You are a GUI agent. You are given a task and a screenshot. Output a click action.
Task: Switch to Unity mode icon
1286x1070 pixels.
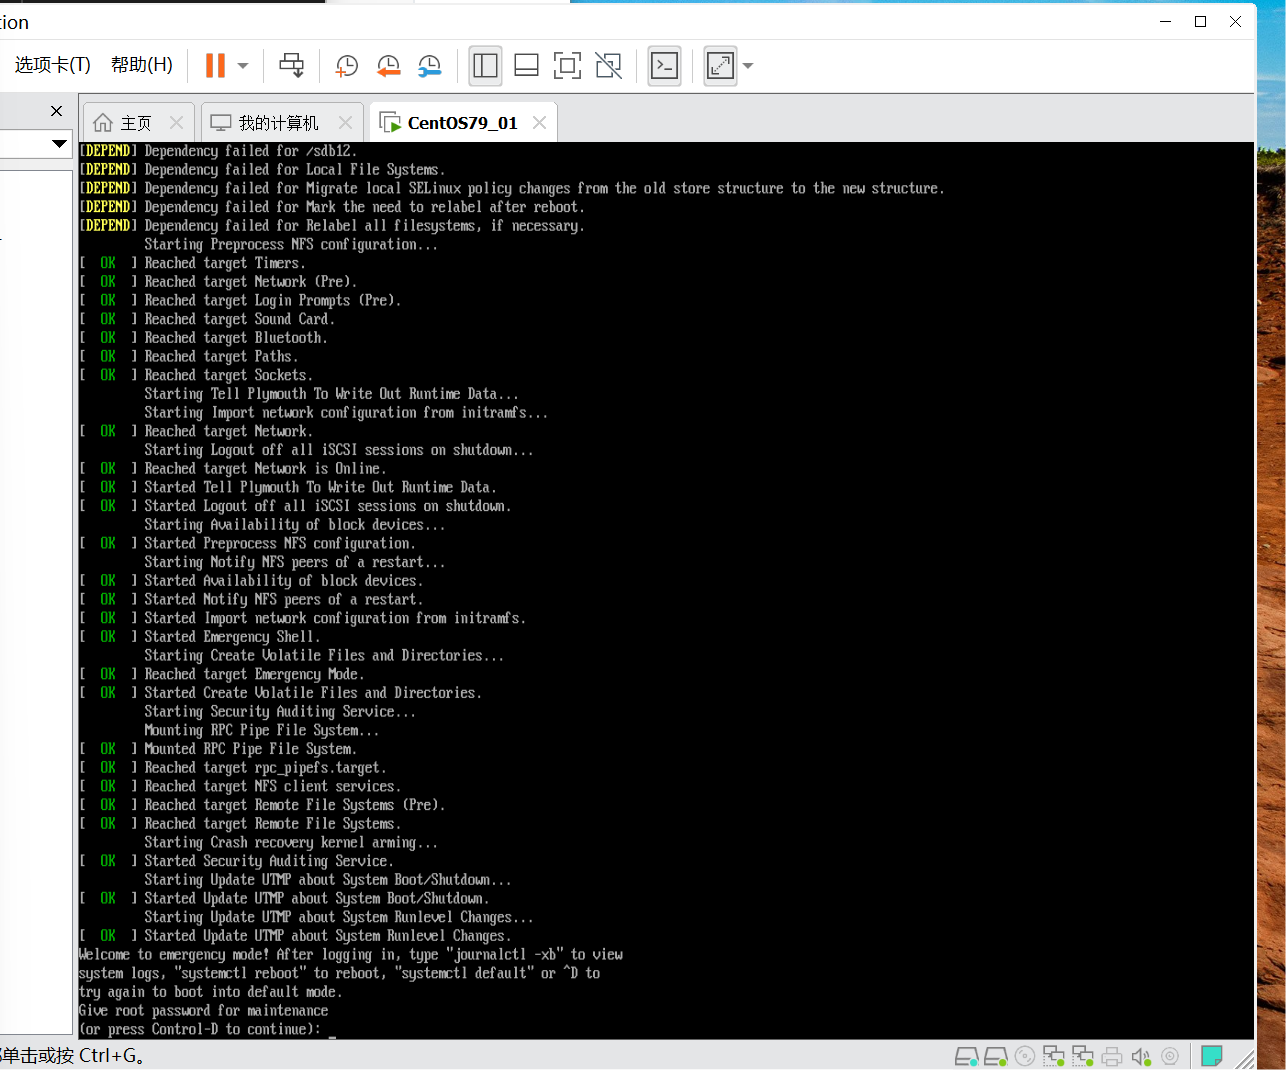pos(608,66)
